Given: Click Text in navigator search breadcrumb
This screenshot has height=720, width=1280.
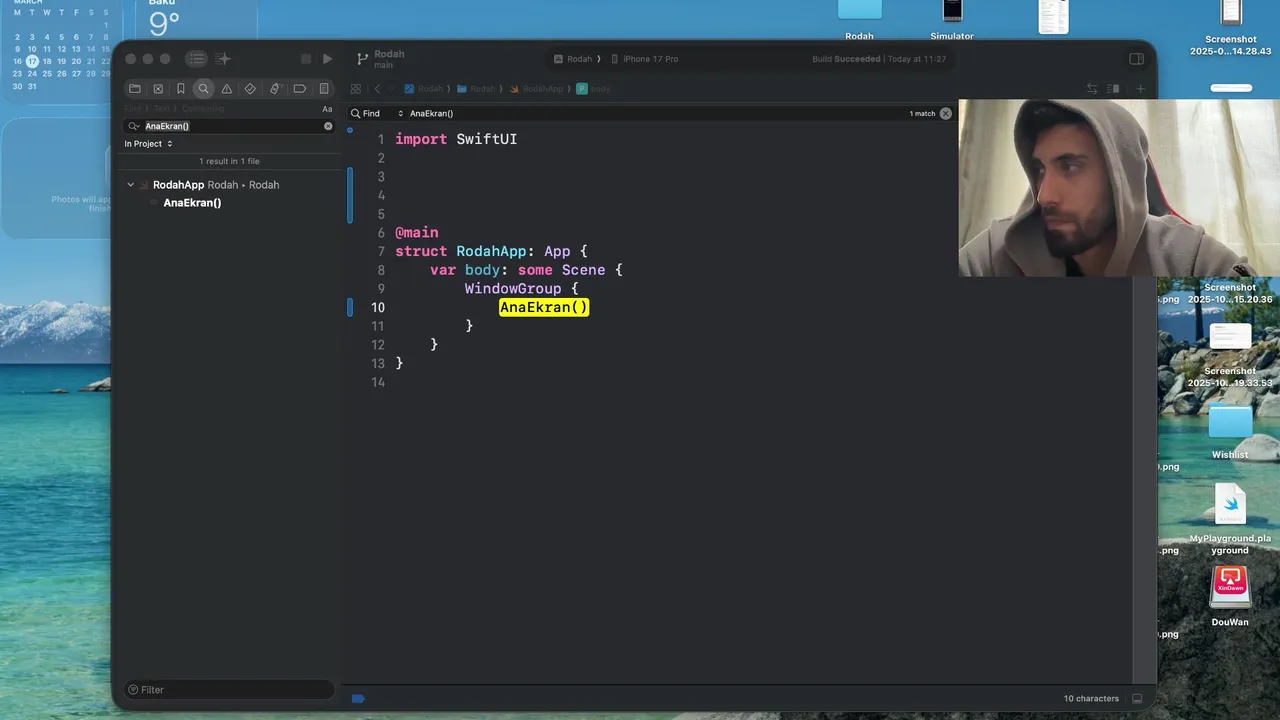Looking at the screenshot, I should (x=161, y=109).
